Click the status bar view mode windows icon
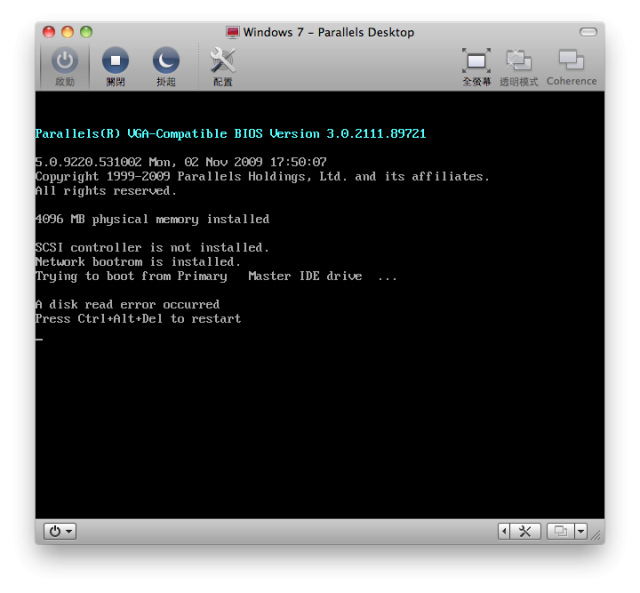The image size is (640, 593). pyautogui.click(x=560, y=531)
